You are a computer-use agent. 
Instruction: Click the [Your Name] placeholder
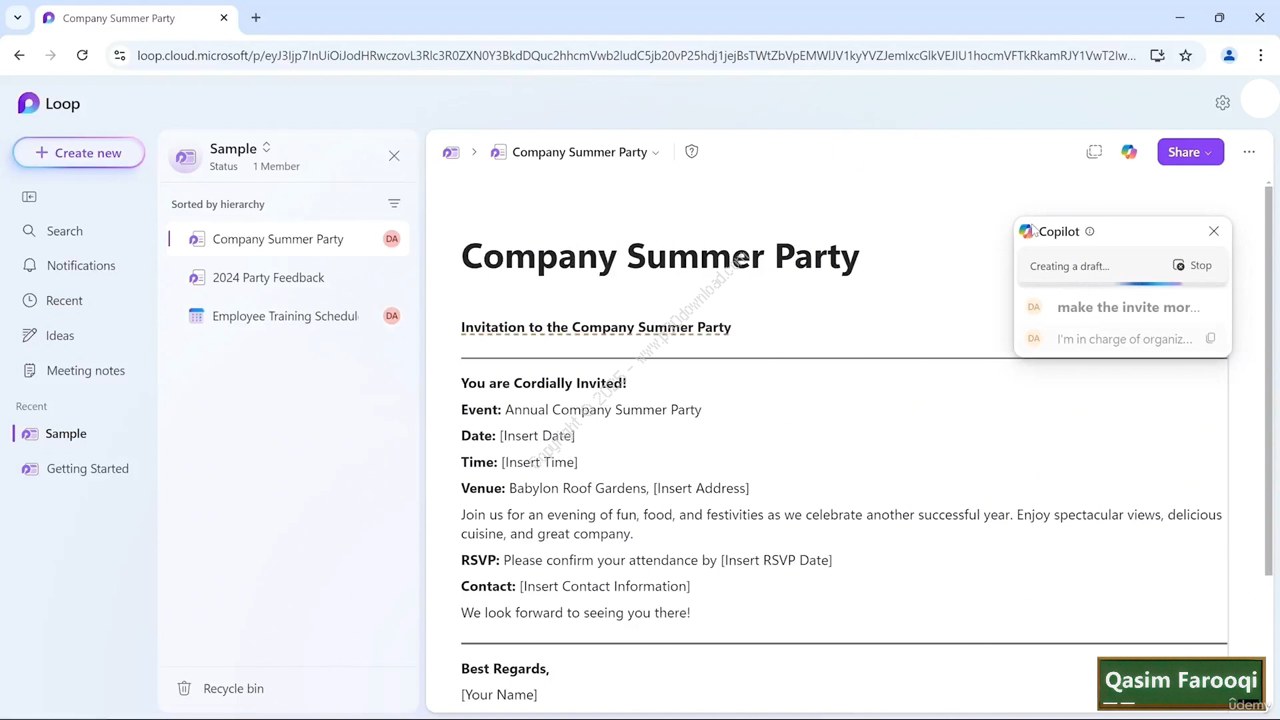(499, 694)
